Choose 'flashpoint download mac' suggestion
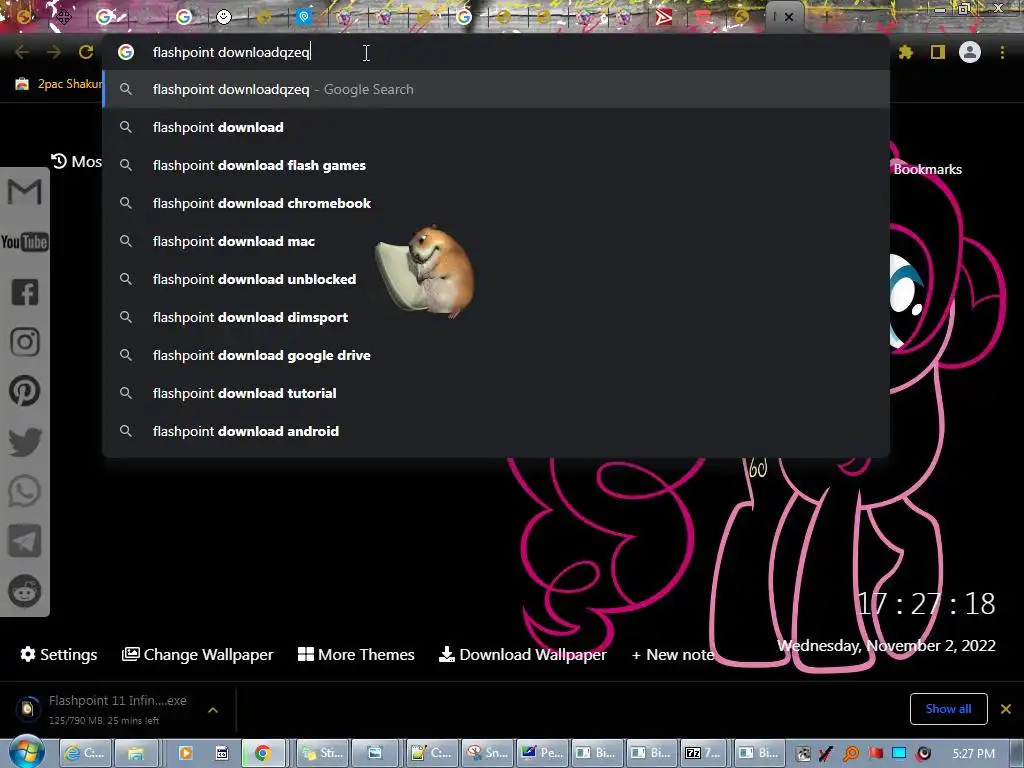The width and height of the screenshot is (1024, 768). pos(496,241)
